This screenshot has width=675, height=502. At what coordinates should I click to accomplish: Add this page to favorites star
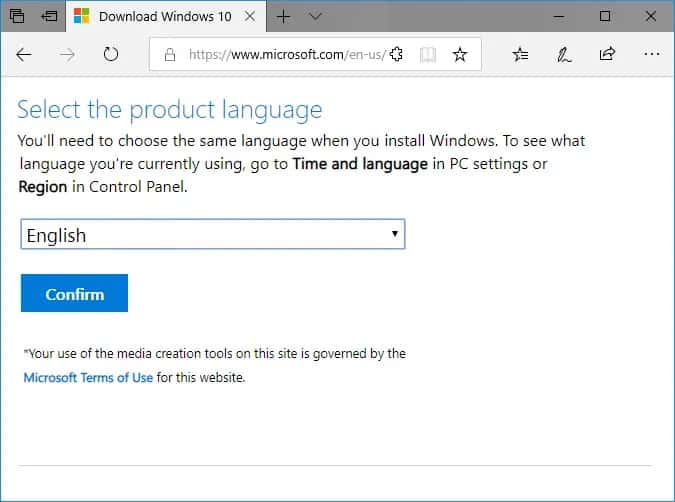[x=460, y=54]
